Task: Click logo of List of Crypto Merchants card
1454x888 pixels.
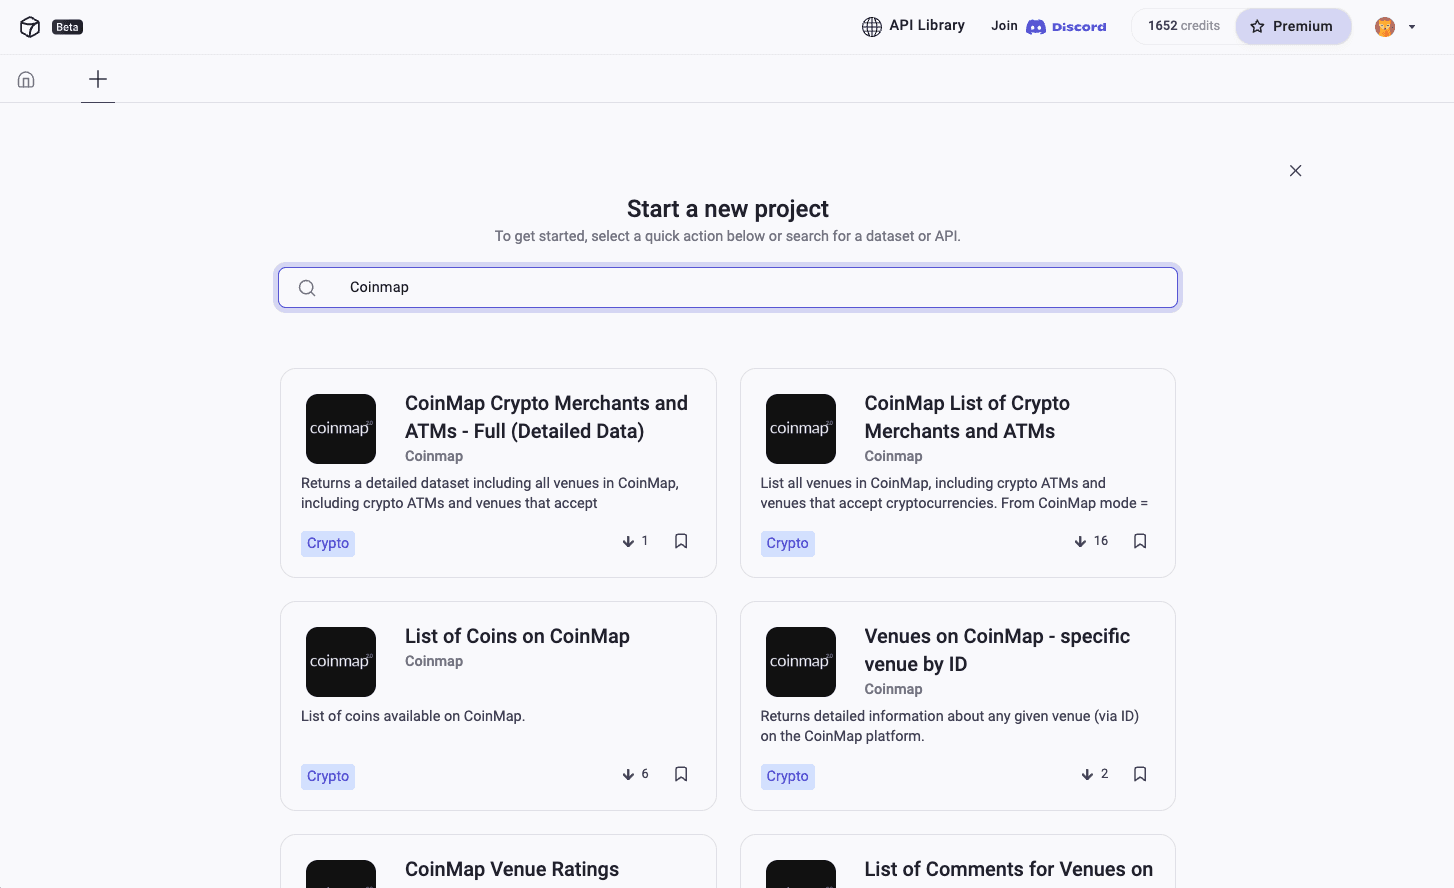Action: pos(801,429)
